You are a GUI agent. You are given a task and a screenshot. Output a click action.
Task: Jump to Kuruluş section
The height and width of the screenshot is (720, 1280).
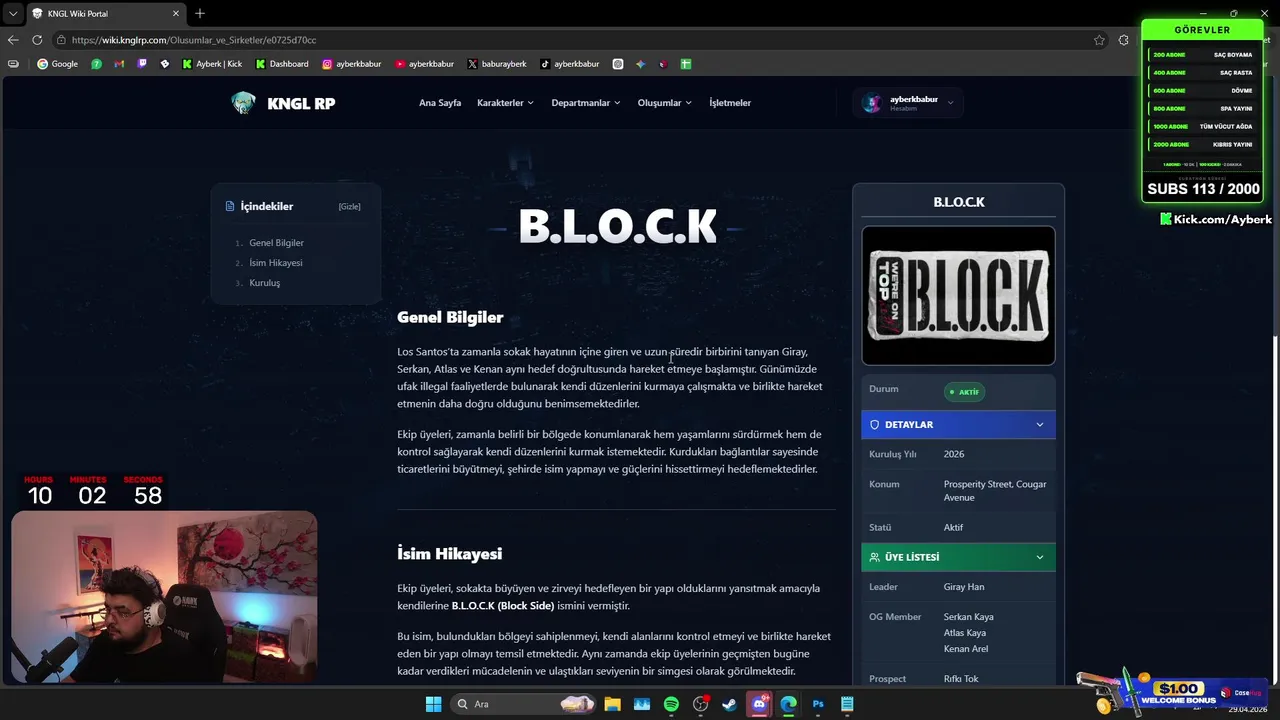click(x=265, y=283)
